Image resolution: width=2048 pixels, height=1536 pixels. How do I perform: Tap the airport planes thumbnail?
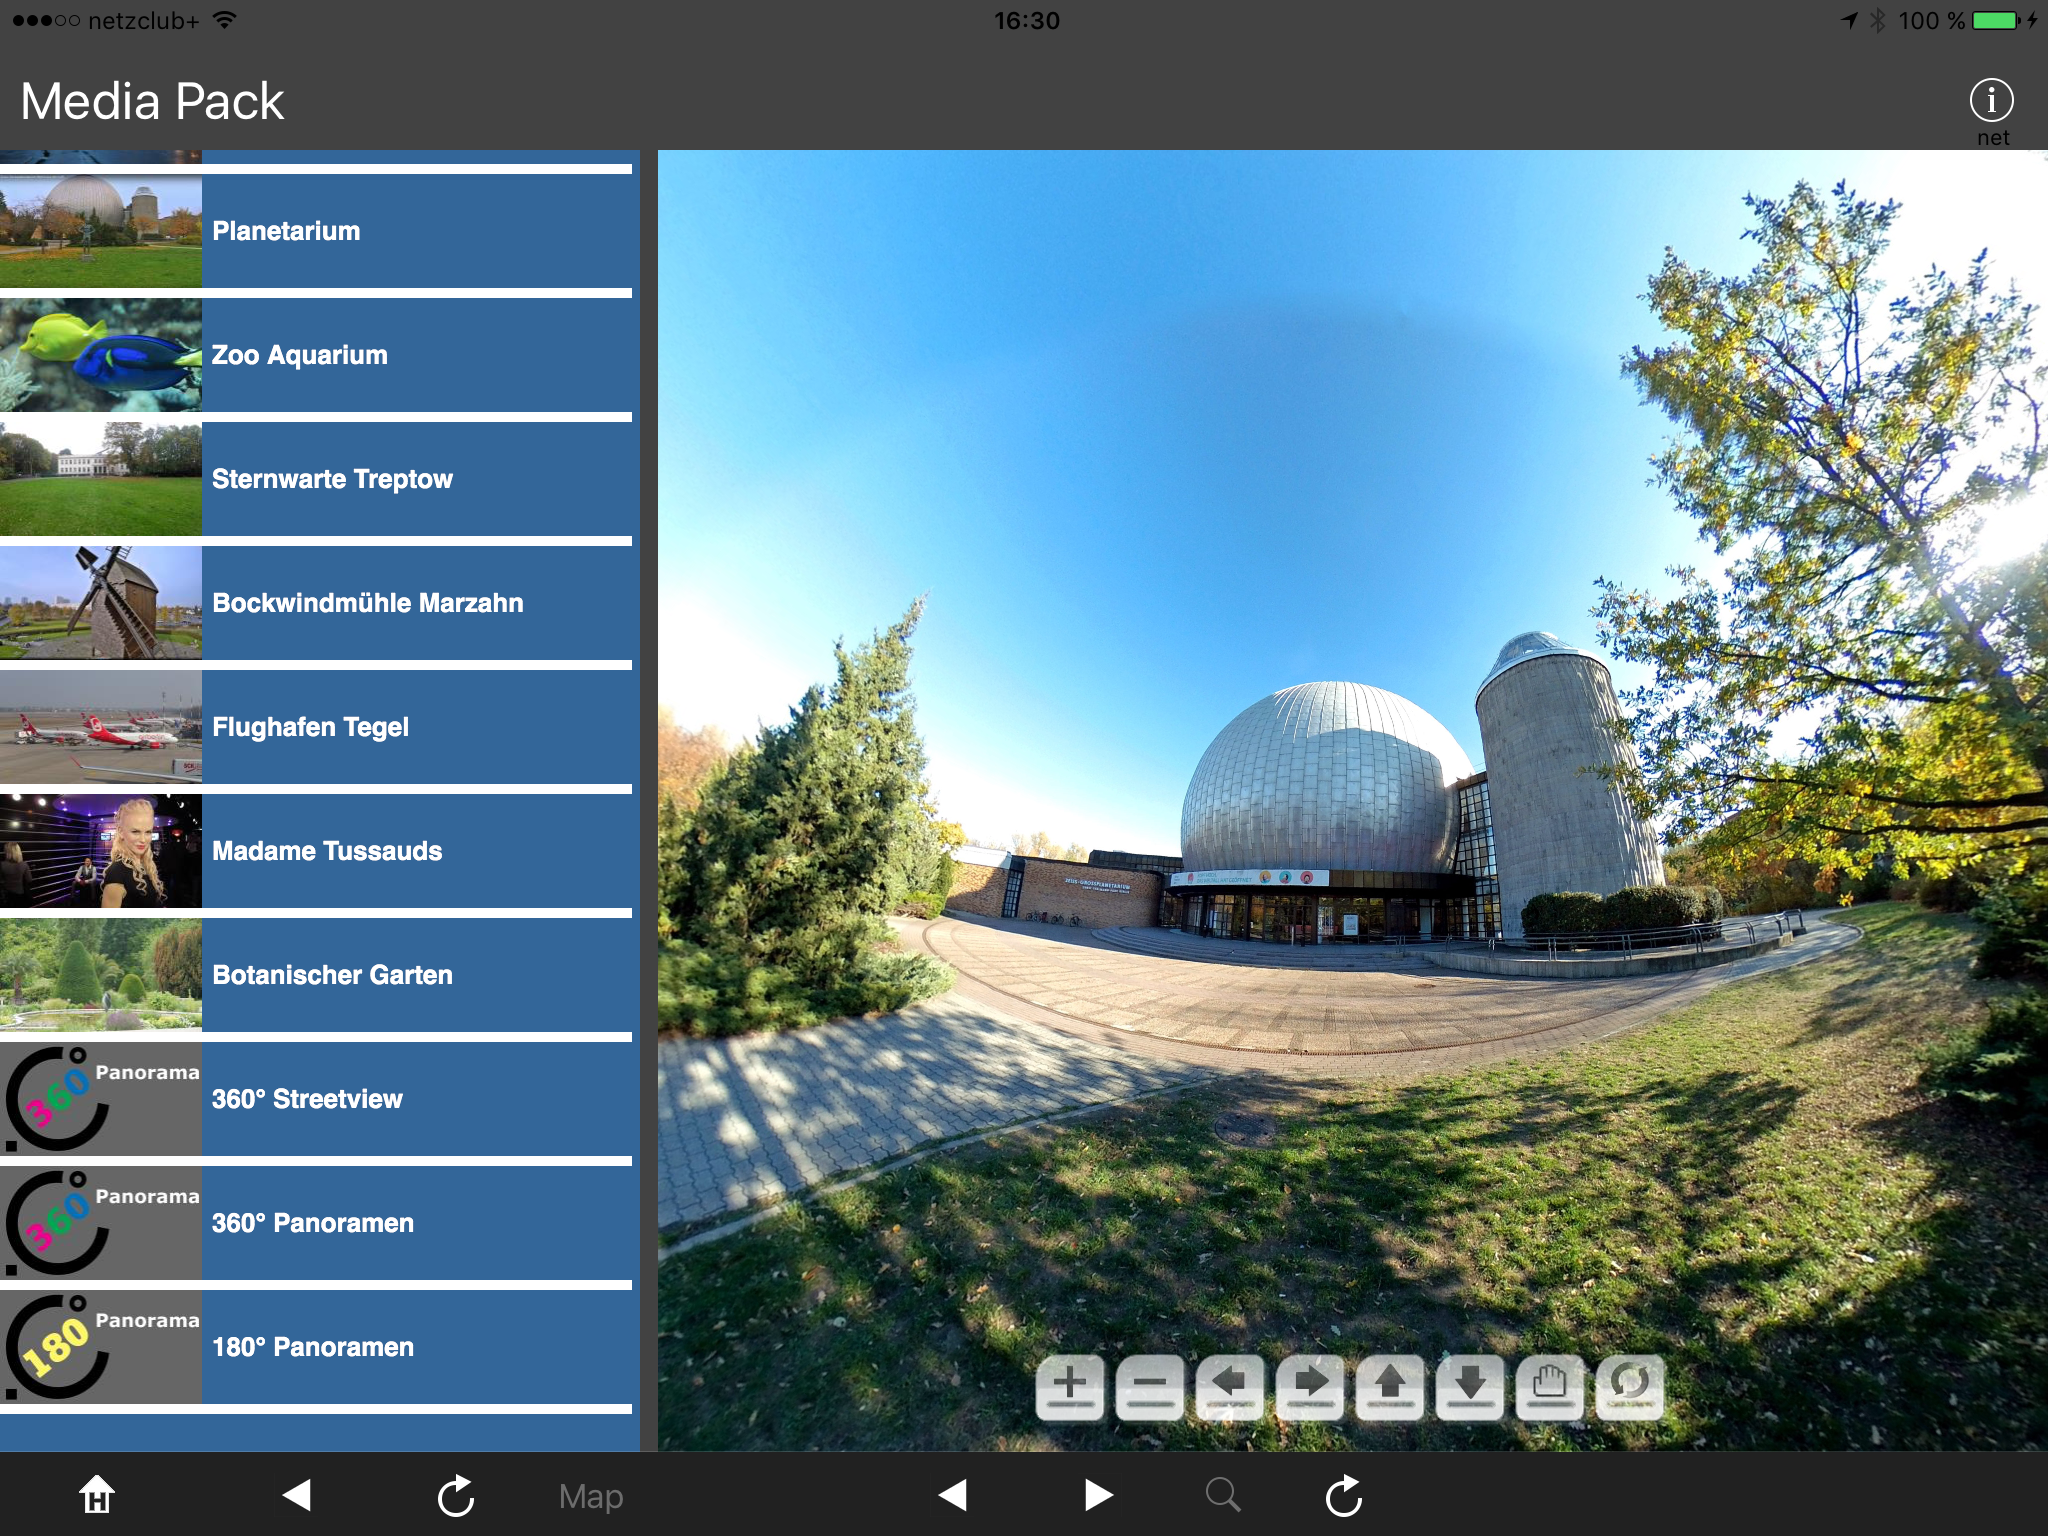tap(100, 727)
